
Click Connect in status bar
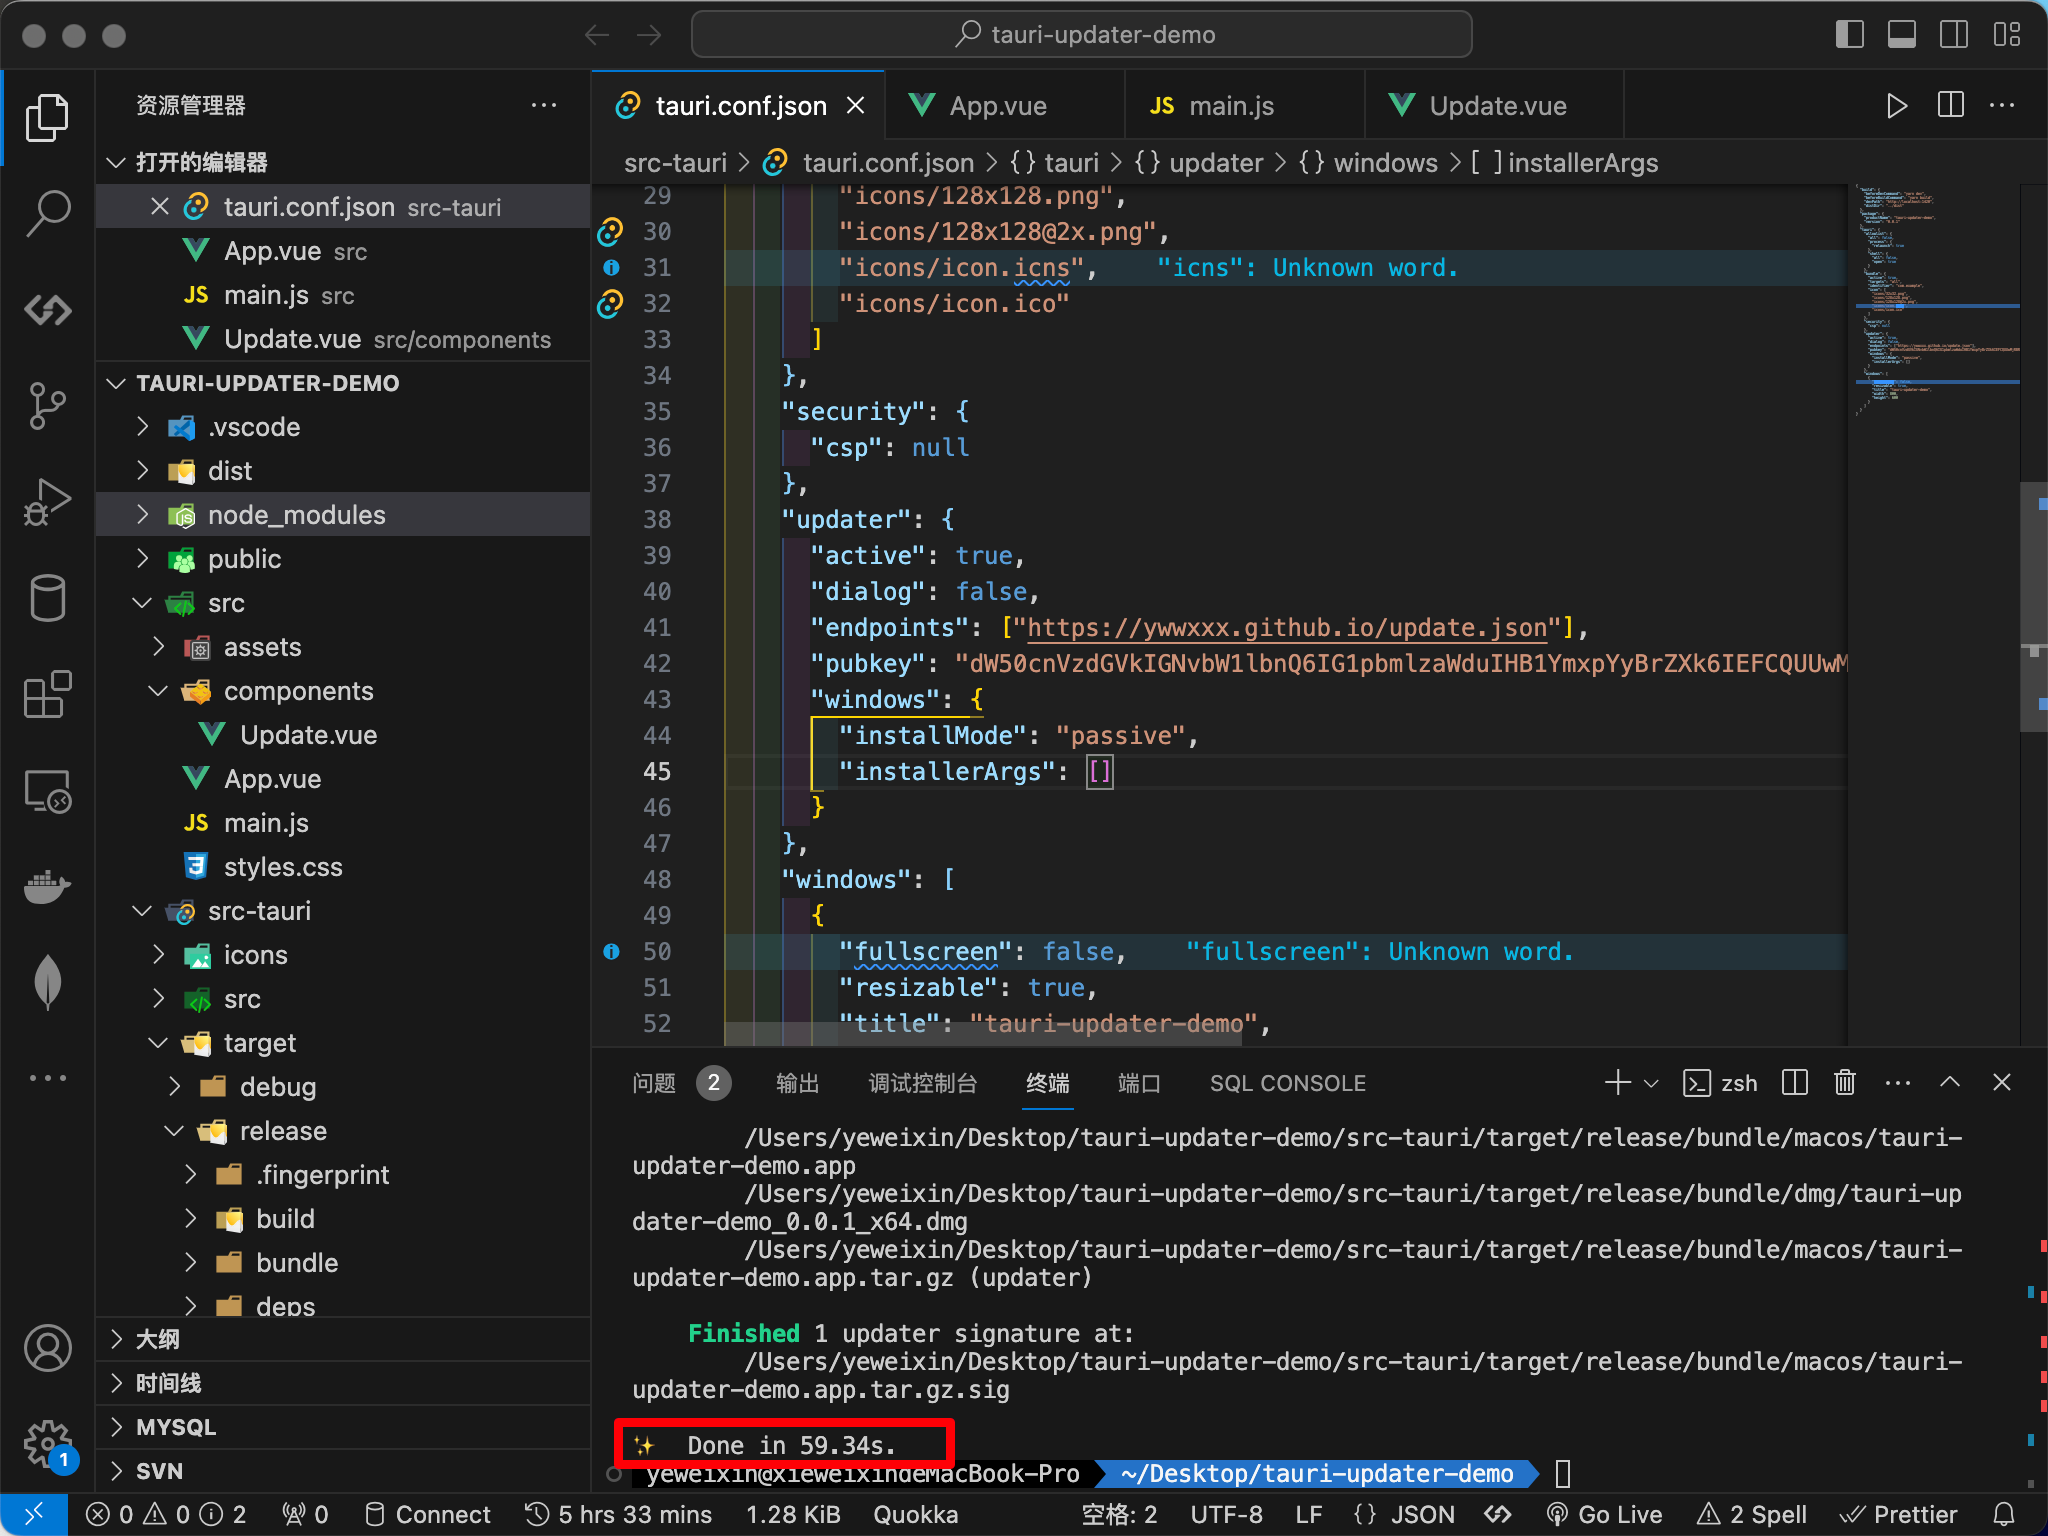[428, 1514]
